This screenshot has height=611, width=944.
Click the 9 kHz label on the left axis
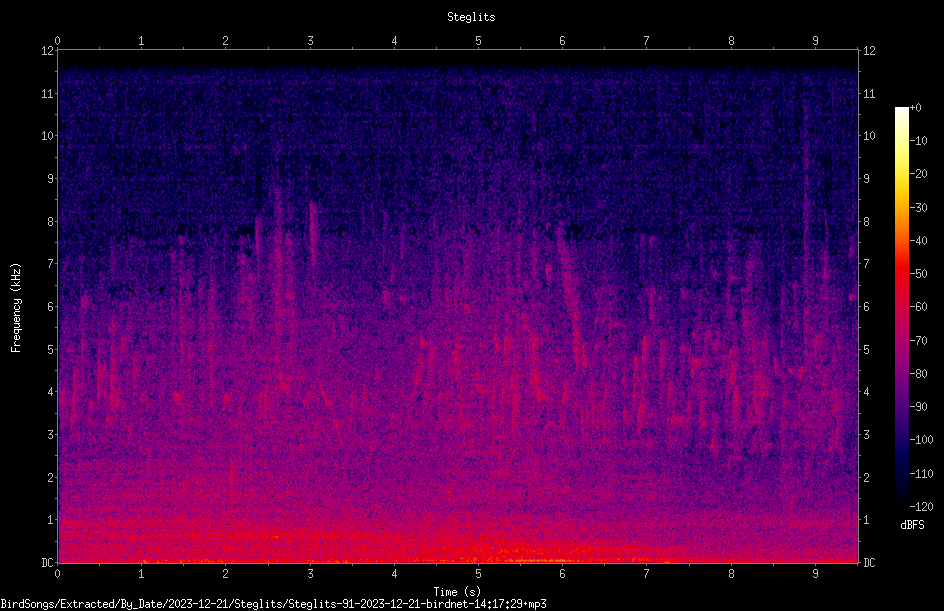(x=51, y=178)
